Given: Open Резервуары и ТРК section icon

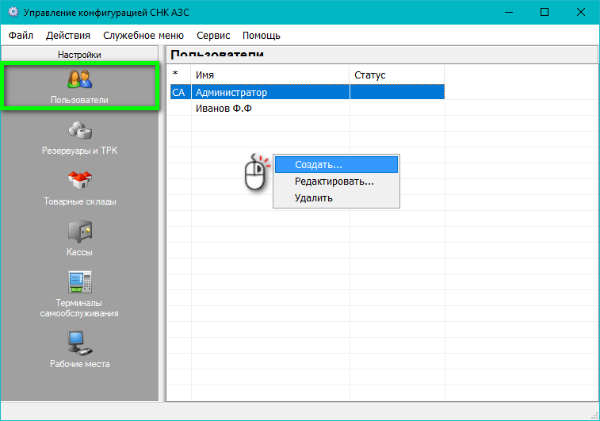Looking at the screenshot, I should [80, 130].
